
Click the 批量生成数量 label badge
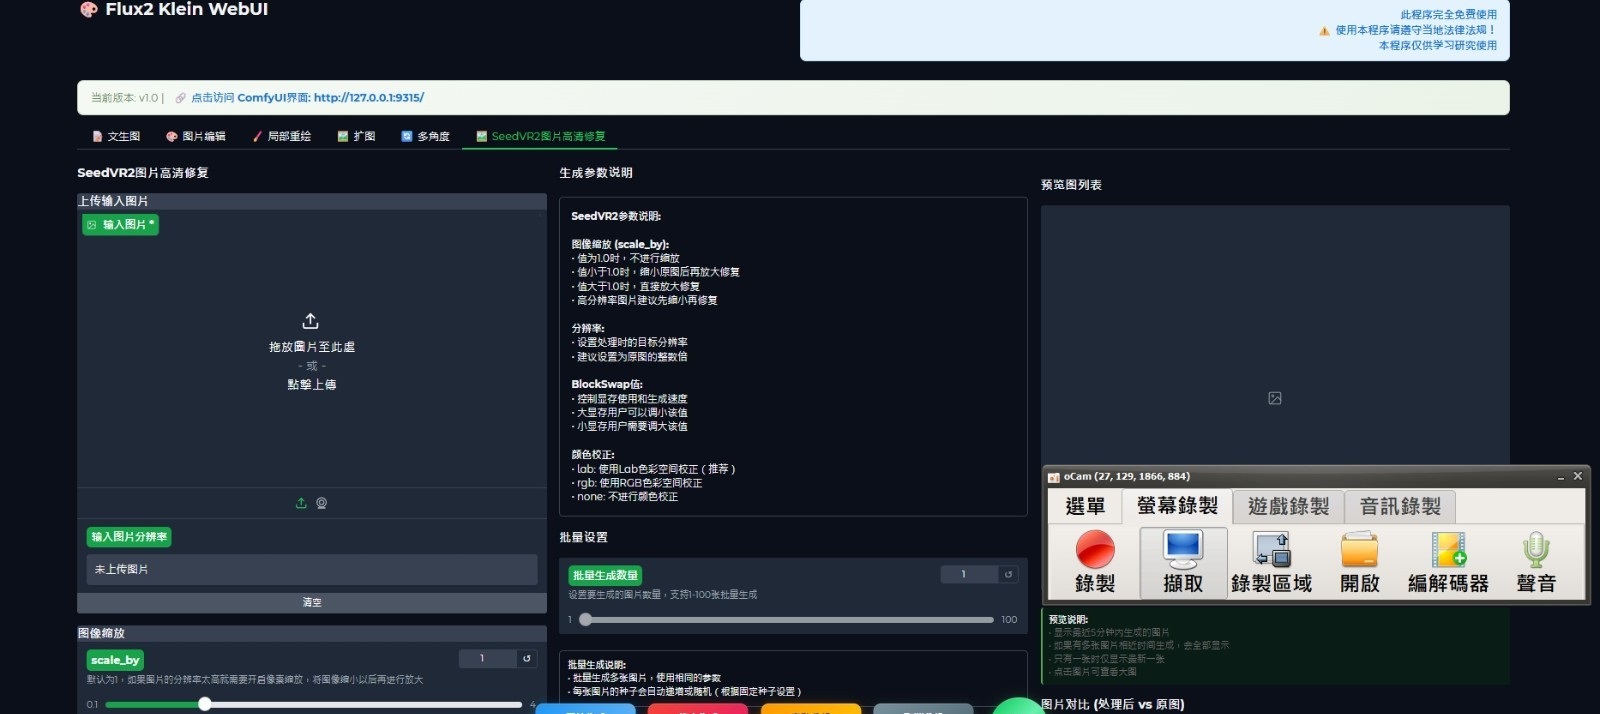[x=605, y=575]
